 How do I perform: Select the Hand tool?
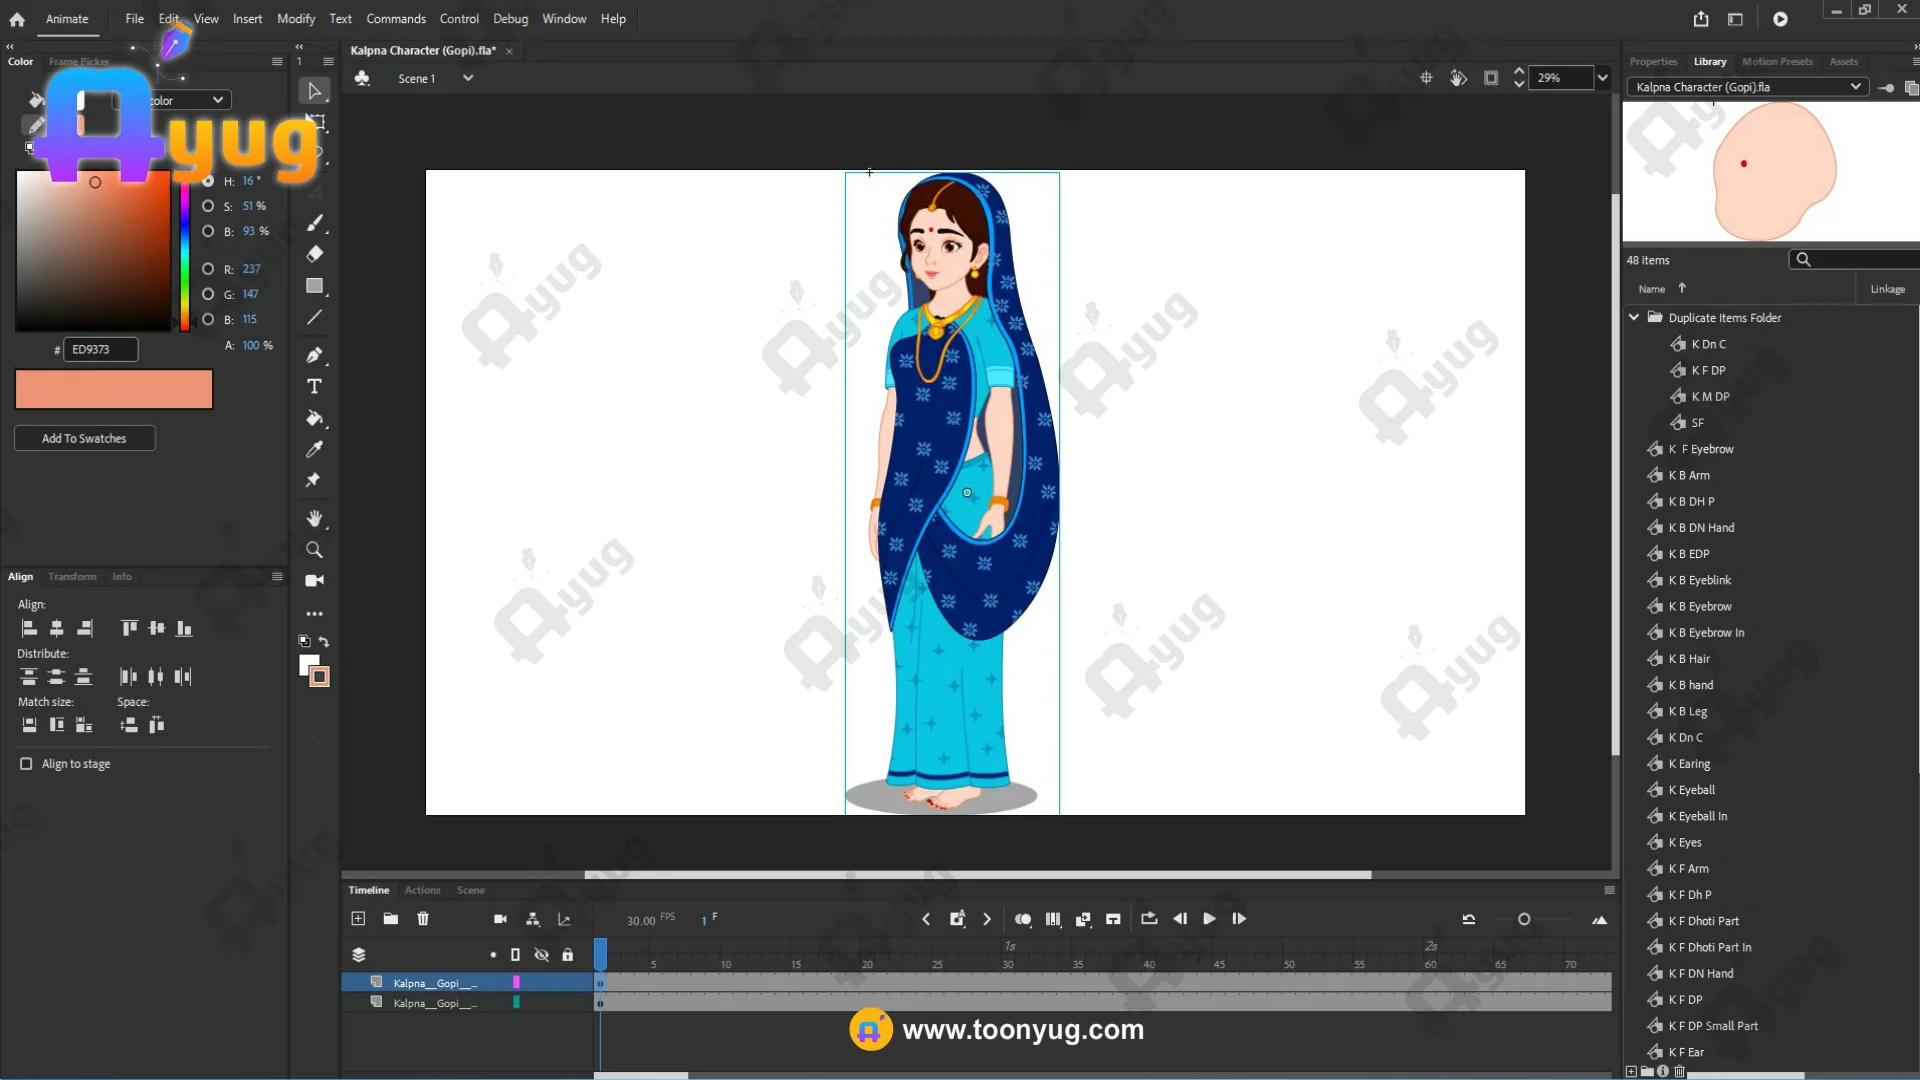[x=314, y=518]
